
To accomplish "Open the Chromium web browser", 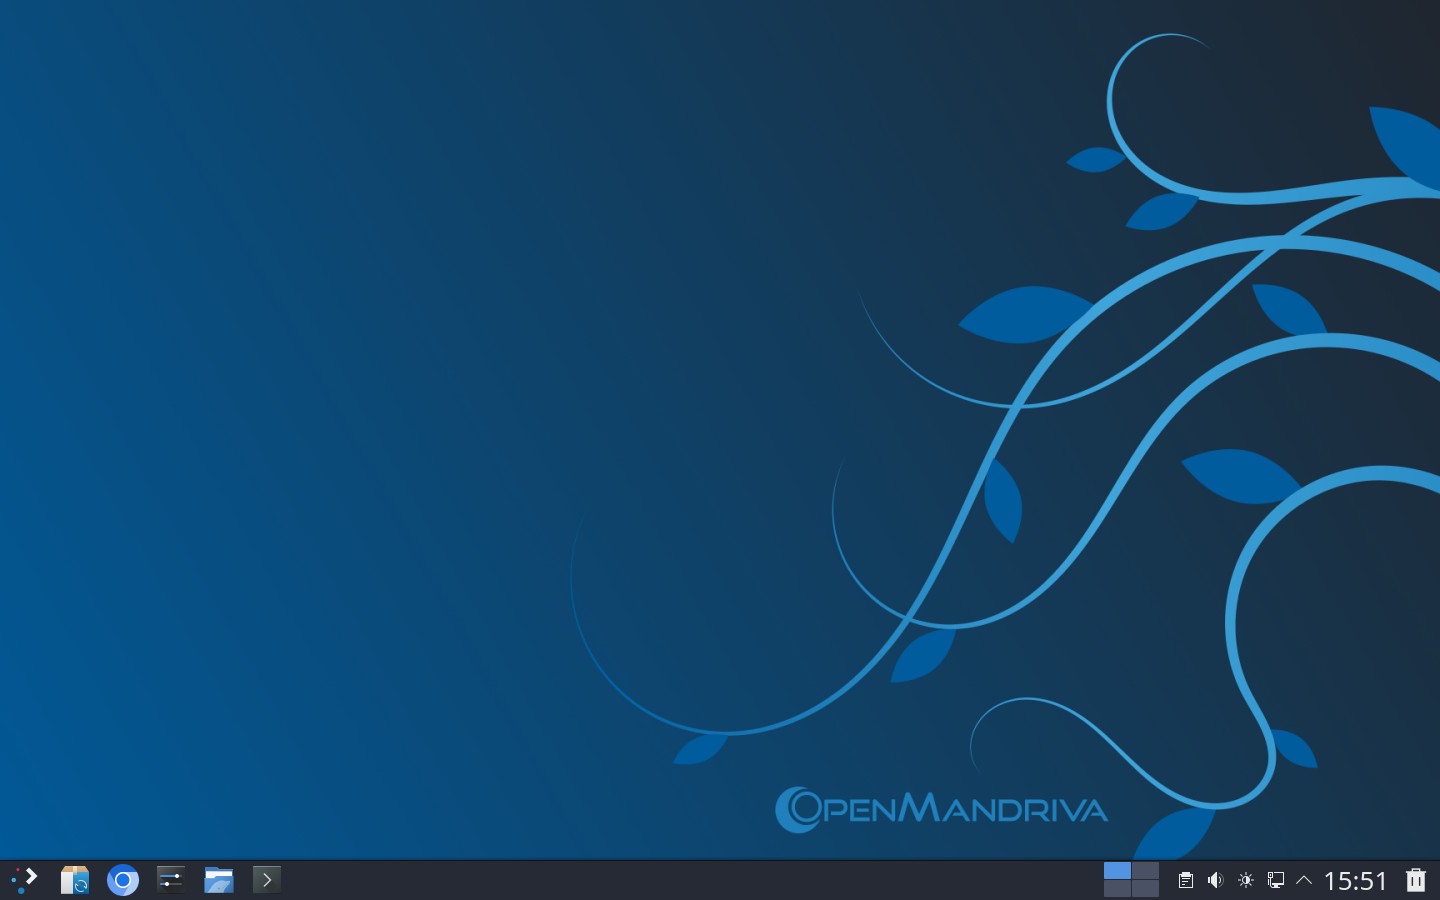I will (122, 880).
